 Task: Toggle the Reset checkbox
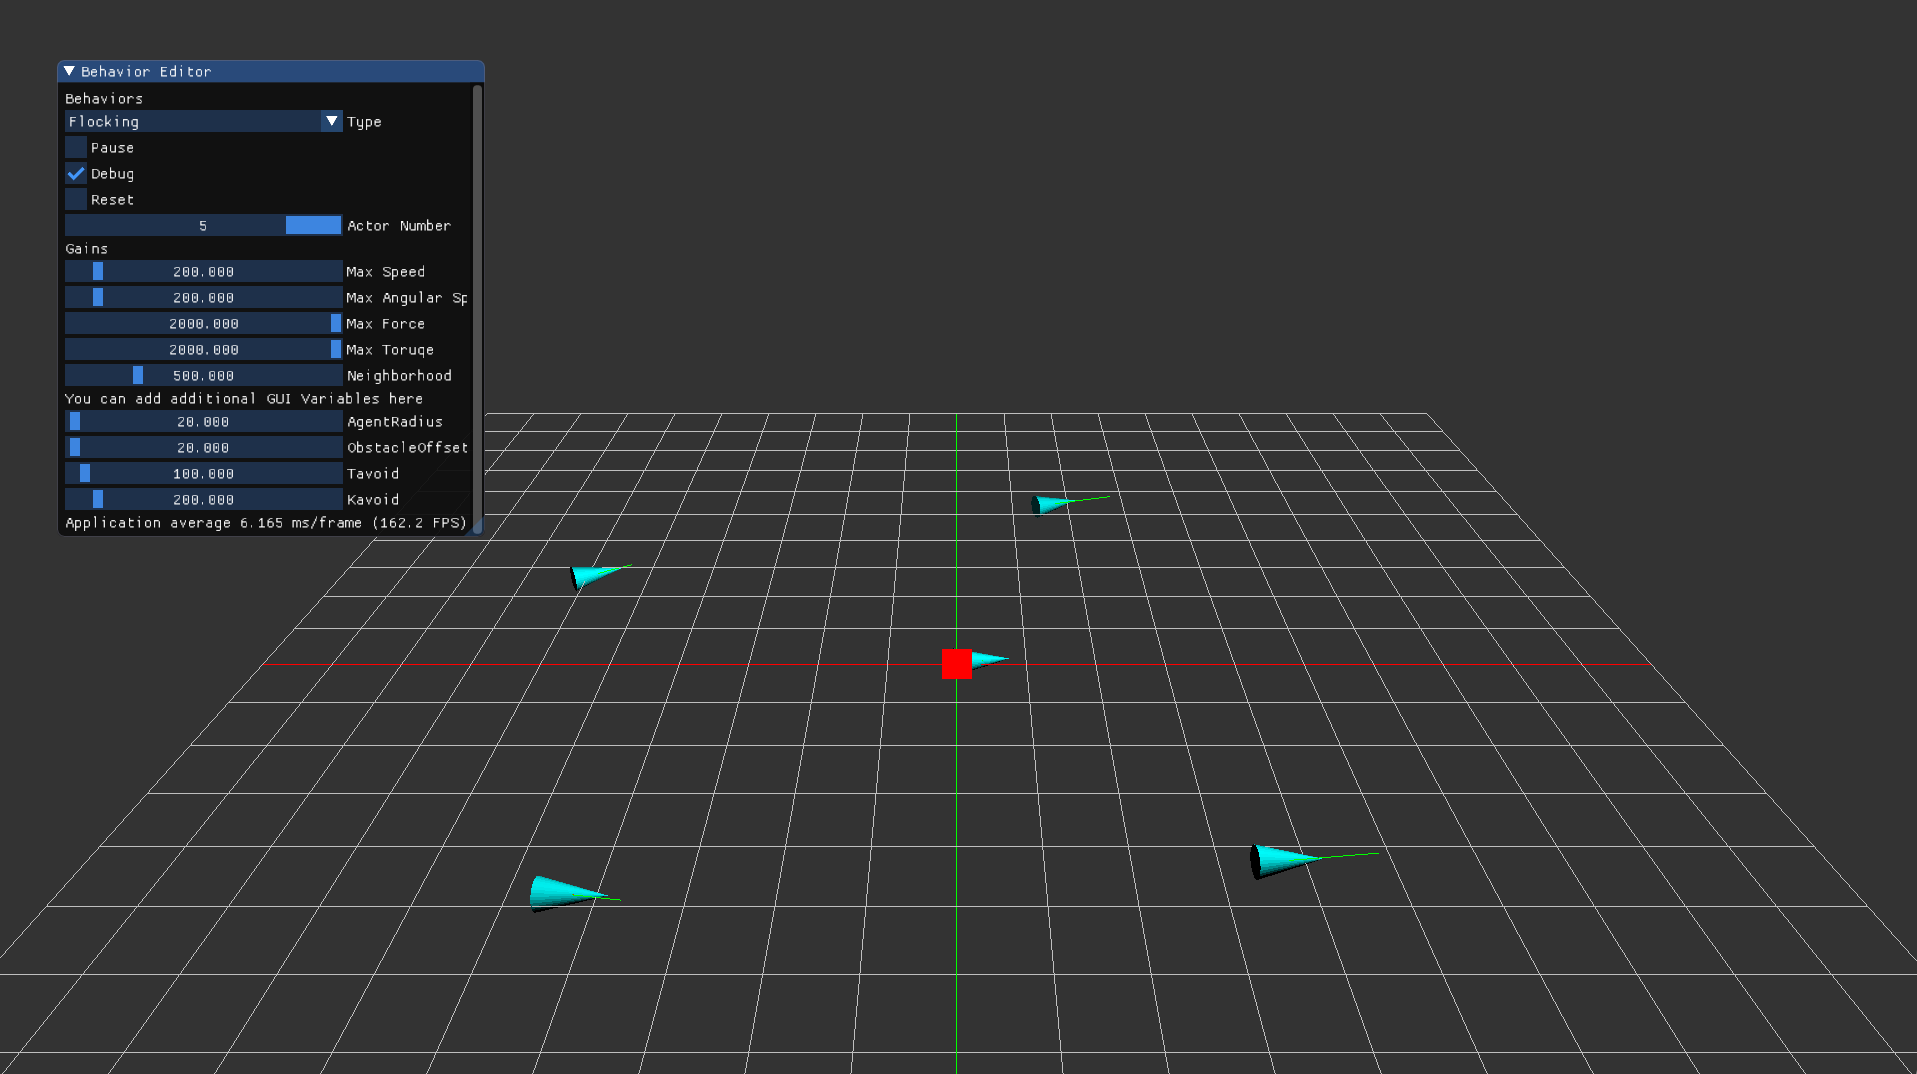[75, 199]
